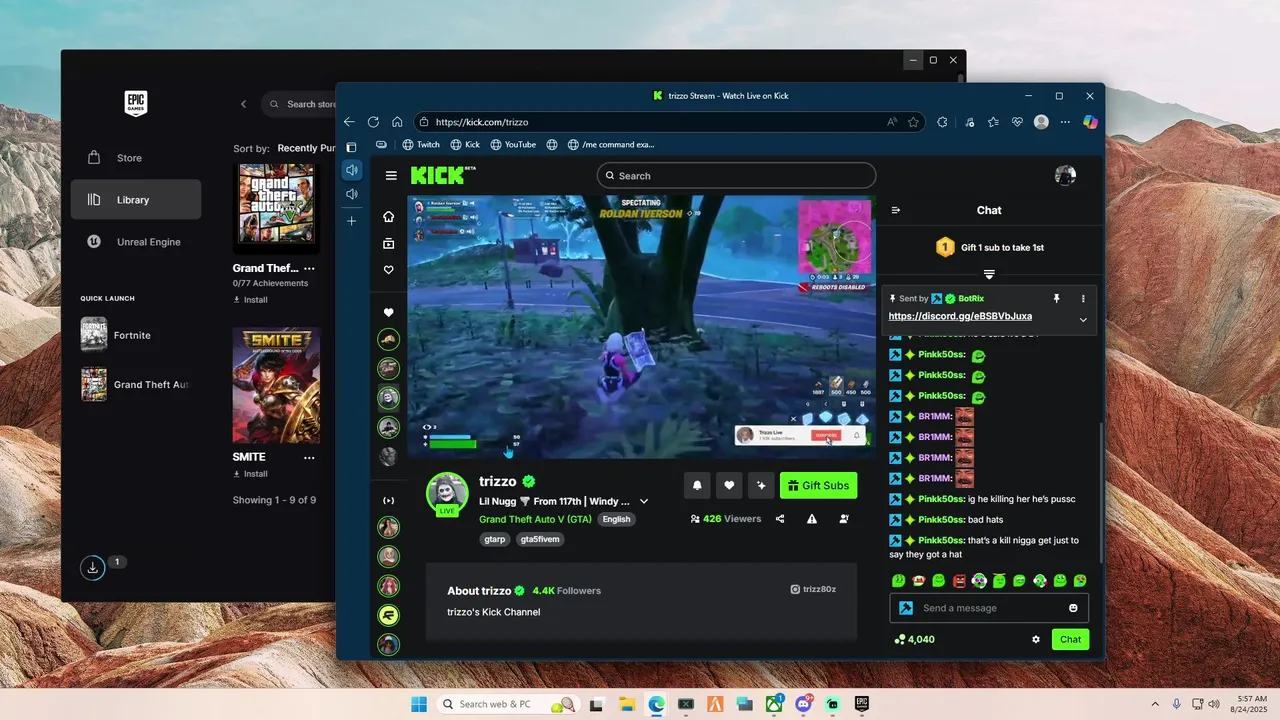1280x720 pixels.
Task: Click the pin icon on BotRix pinned message
Action: 1056,298
